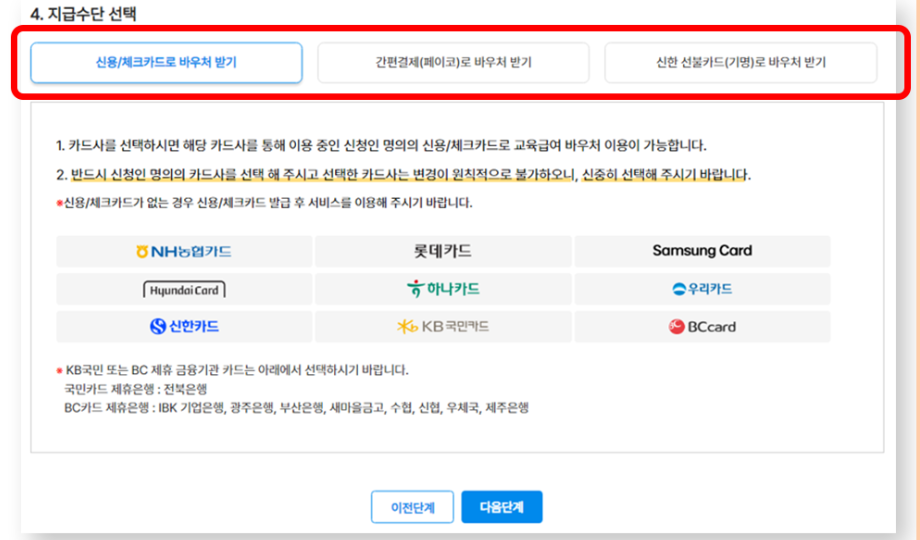Image resolution: width=920 pixels, height=540 pixels.
Task: Choose BCcard option
Action: coord(702,326)
